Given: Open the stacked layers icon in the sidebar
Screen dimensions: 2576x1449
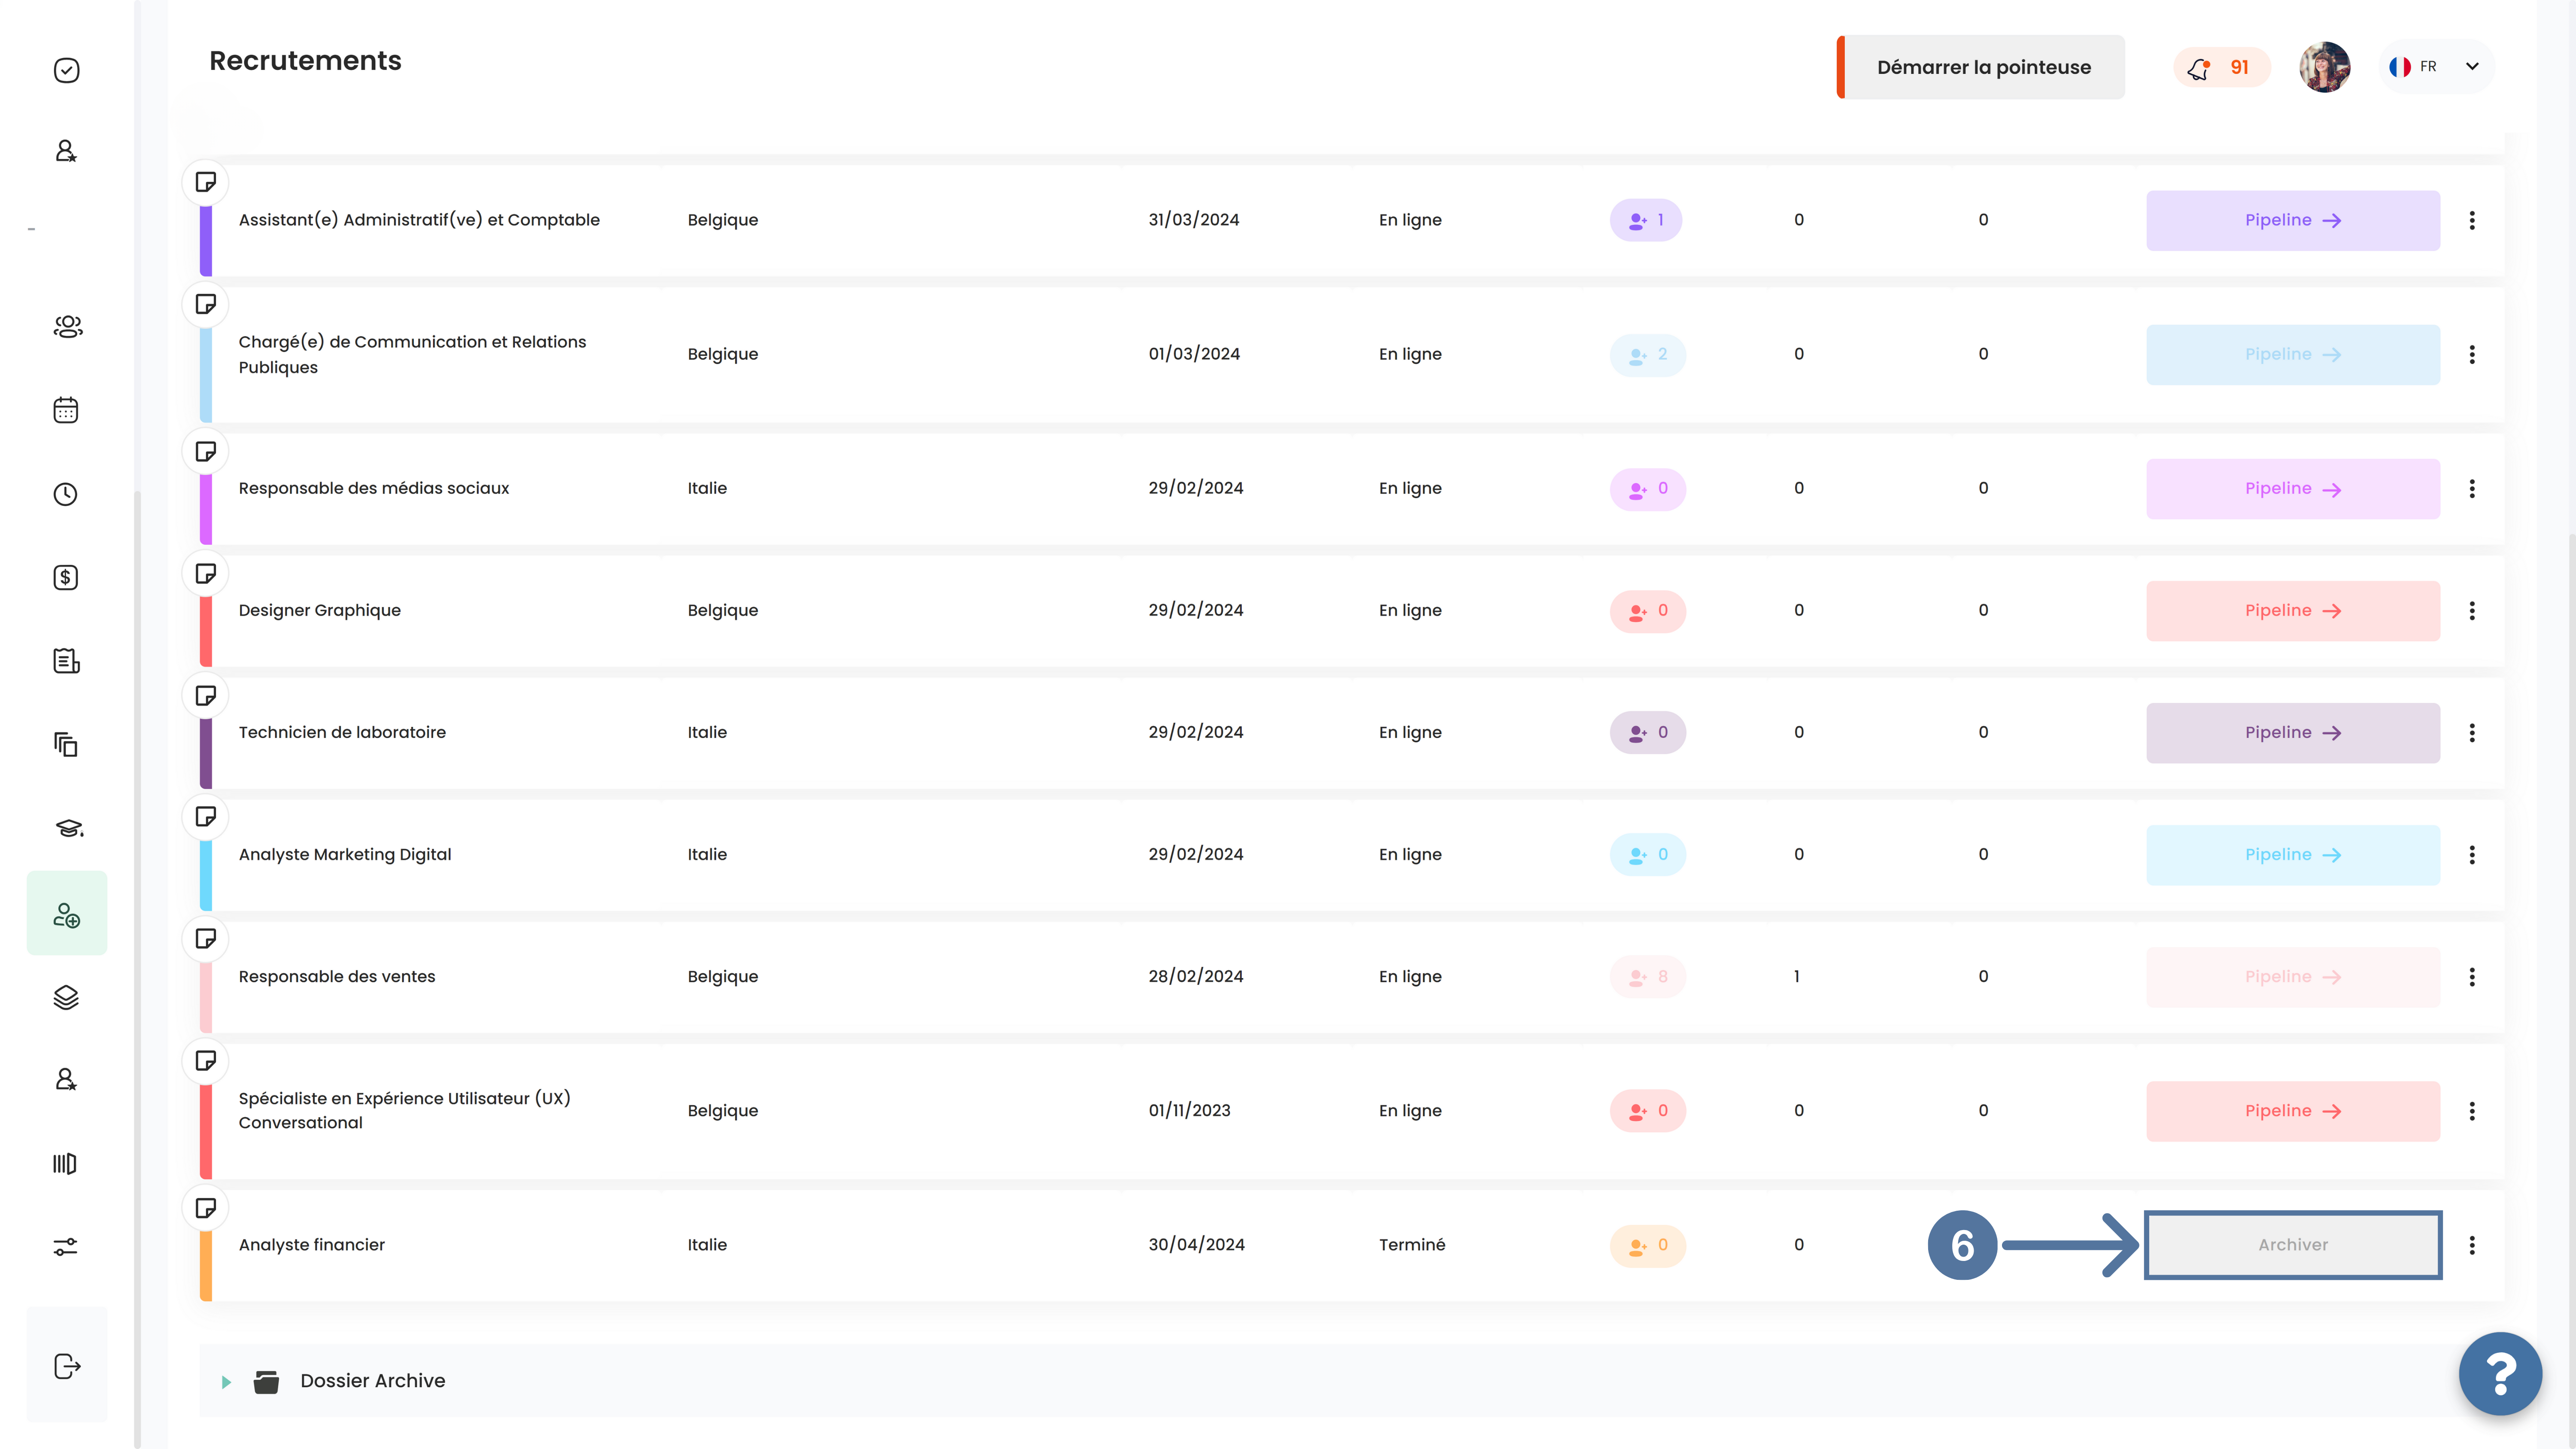Looking at the screenshot, I should coord(66,997).
